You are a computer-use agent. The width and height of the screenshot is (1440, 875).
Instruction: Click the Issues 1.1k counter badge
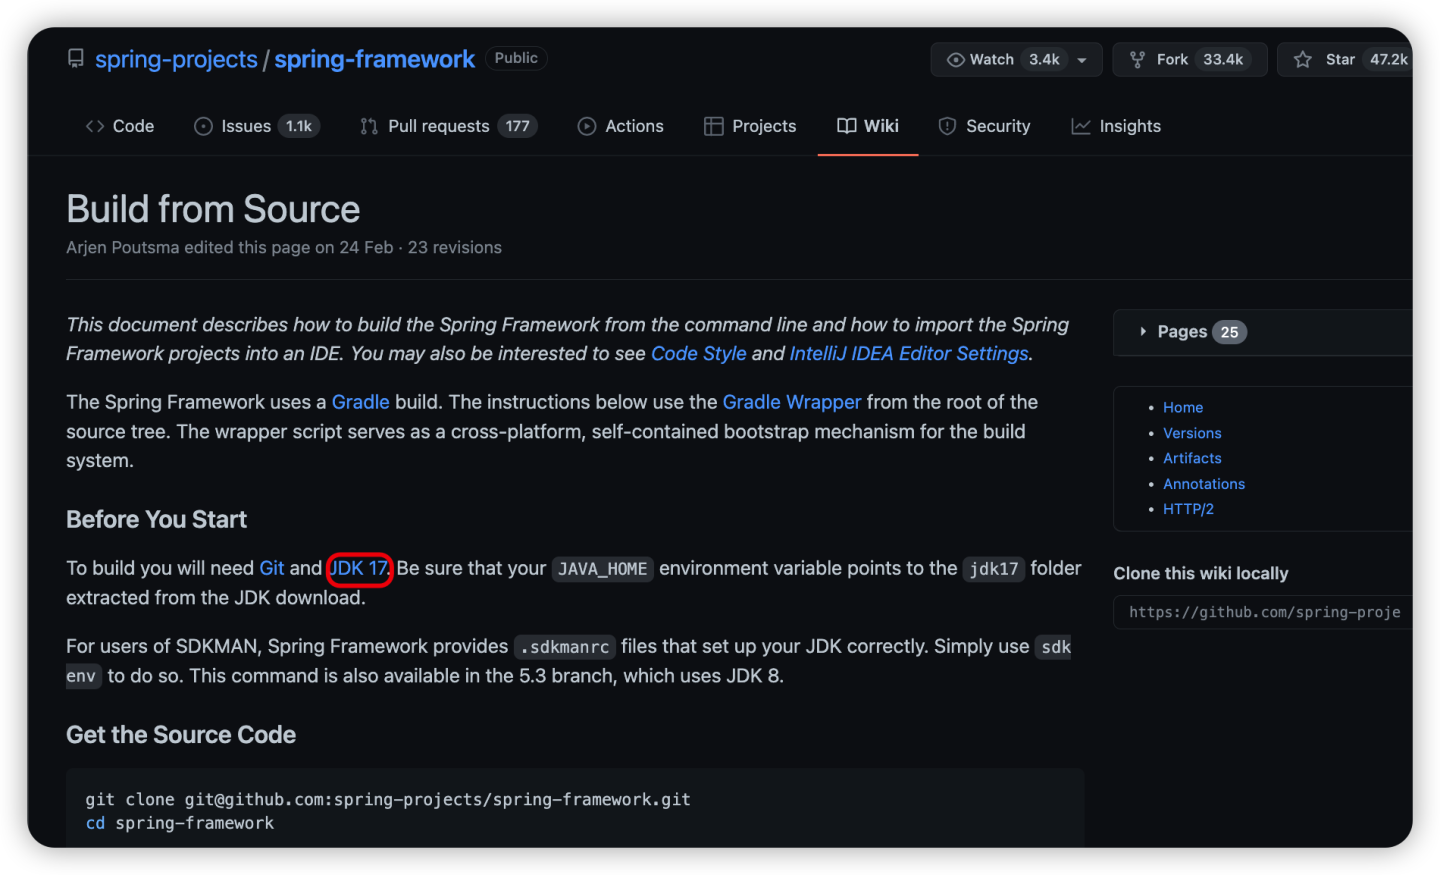click(x=299, y=126)
